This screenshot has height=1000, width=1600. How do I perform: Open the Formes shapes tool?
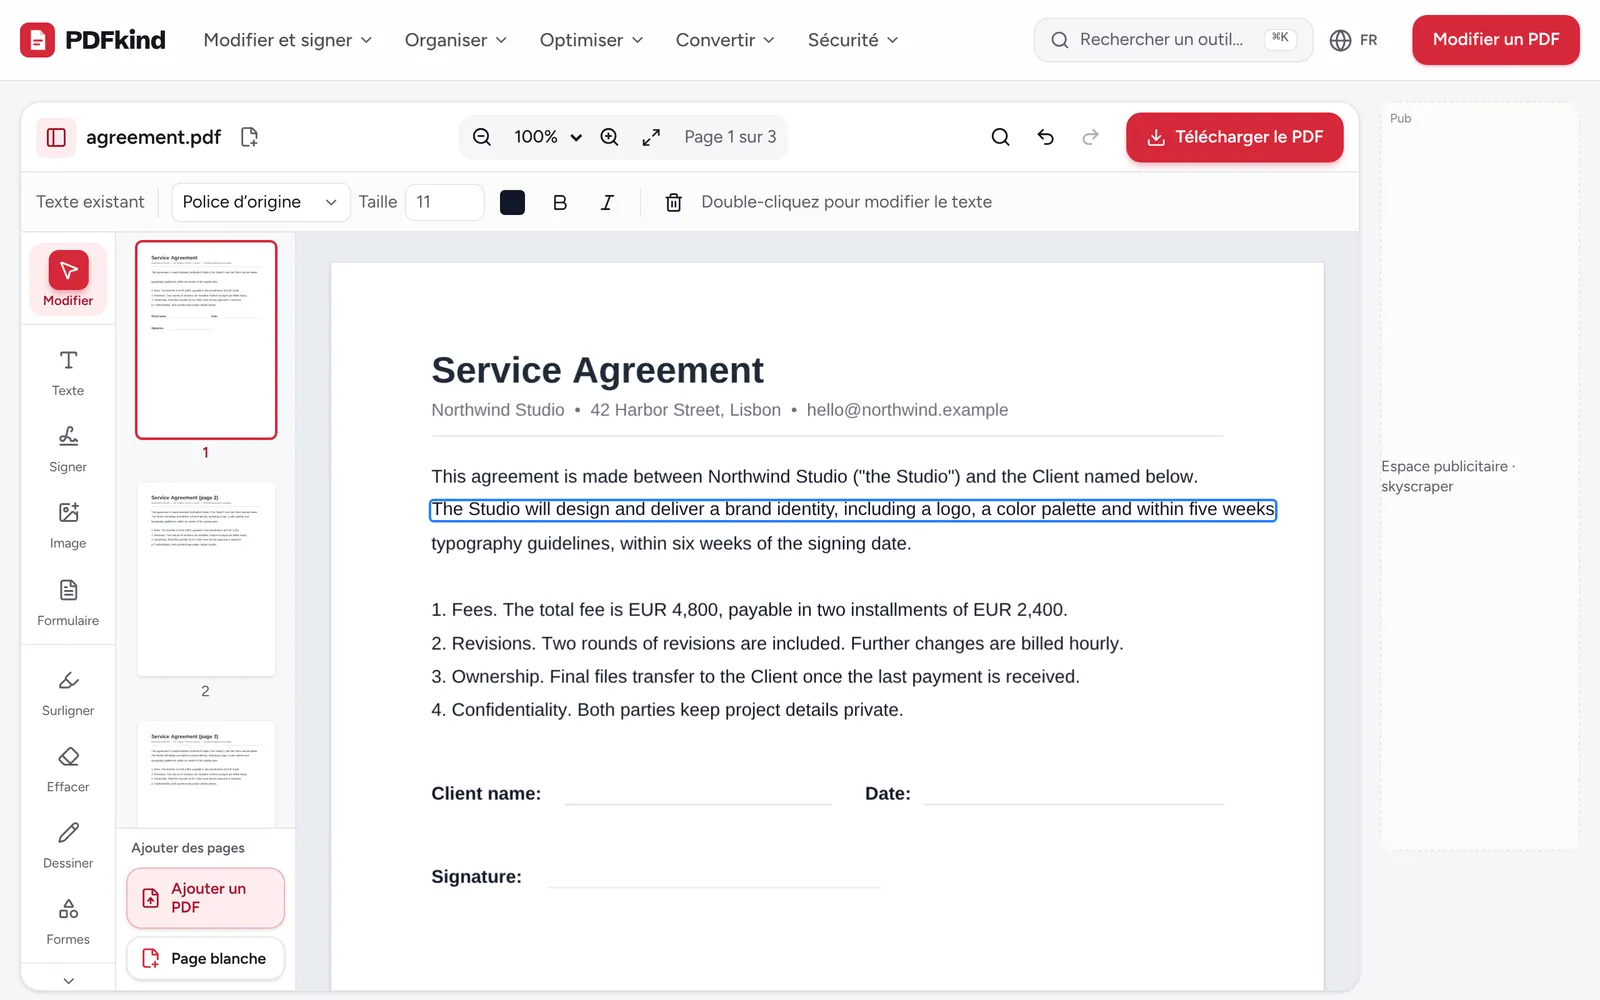coord(68,922)
